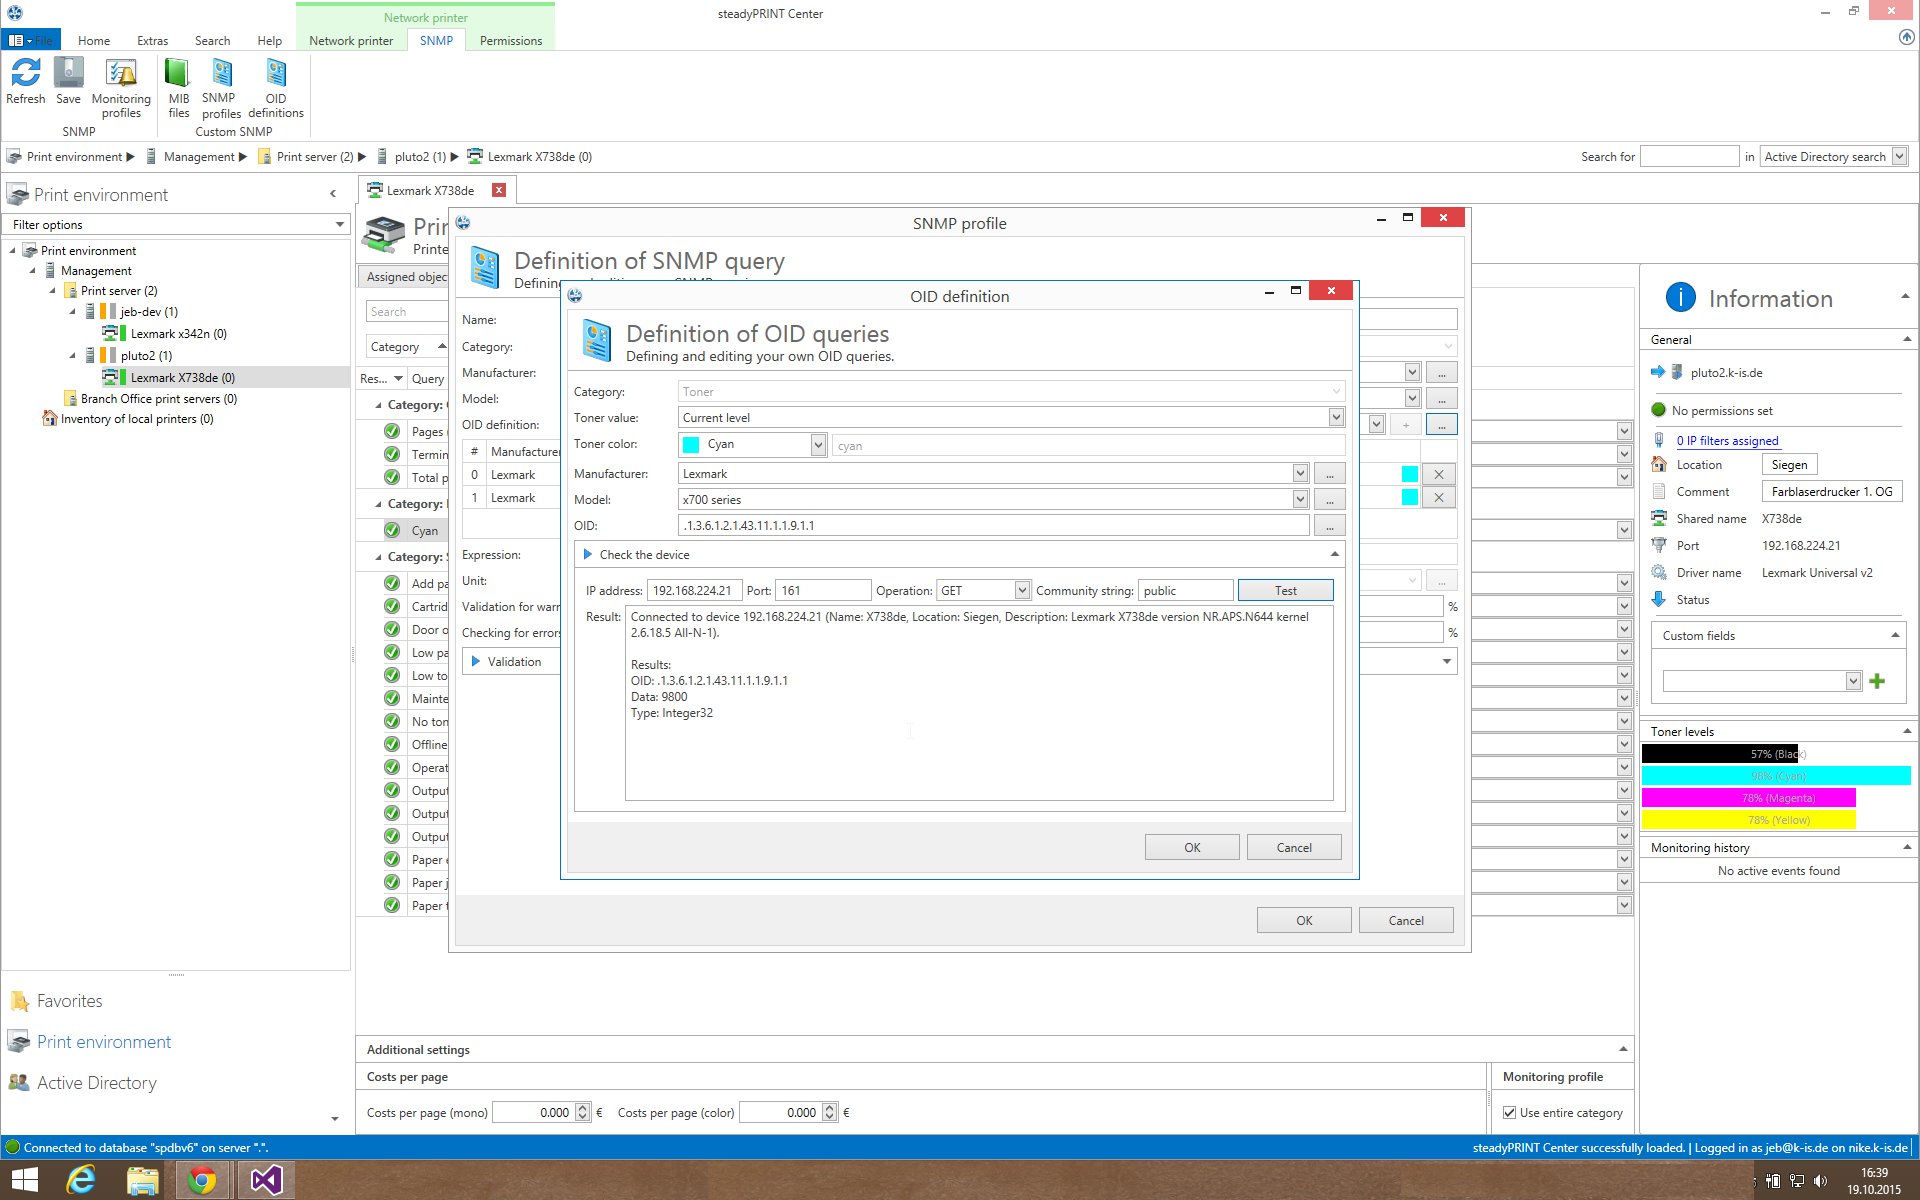This screenshot has width=1920, height=1200.
Task: Collapse the pluto2 (1) tree node
Action: point(72,355)
